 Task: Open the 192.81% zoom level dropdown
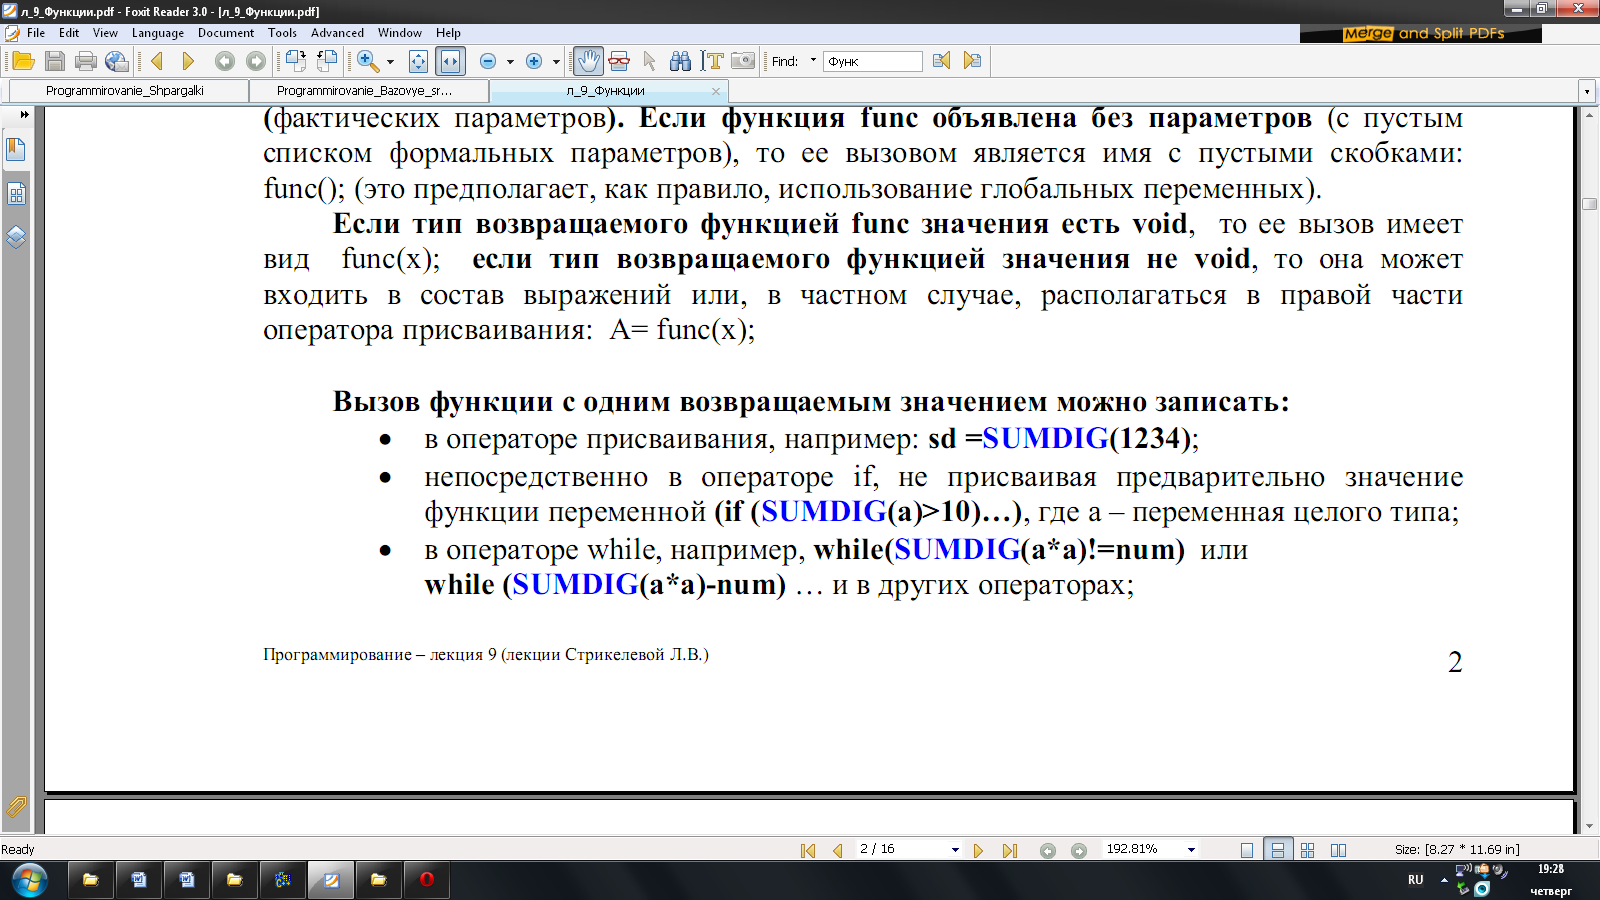(x=1191, y=850)
